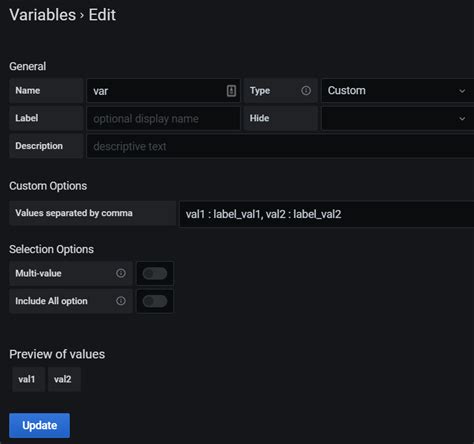Expand the Hide dropdown
The height and width of the screenshot is (444, 474).
[397, 118]
